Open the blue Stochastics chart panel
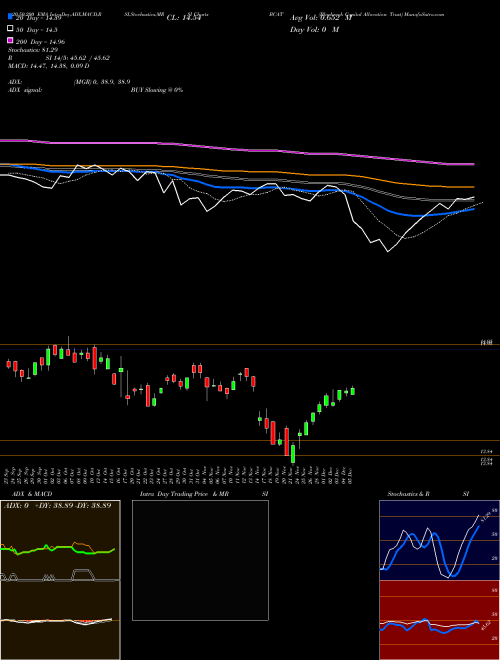Screen dimensions: 500x660 [439, 540]
